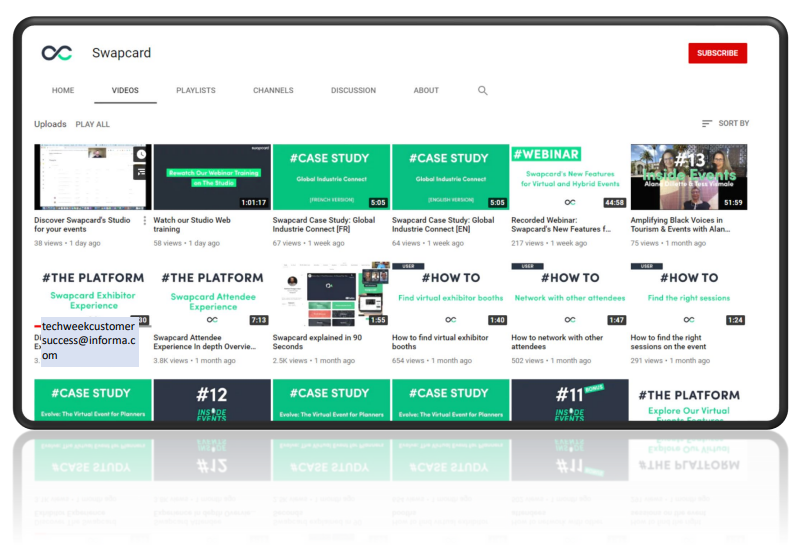797x555 pixels.
Task: Open How To find the right sessions thumbnail
Action: pyautogui.click(x=689, y=294)
